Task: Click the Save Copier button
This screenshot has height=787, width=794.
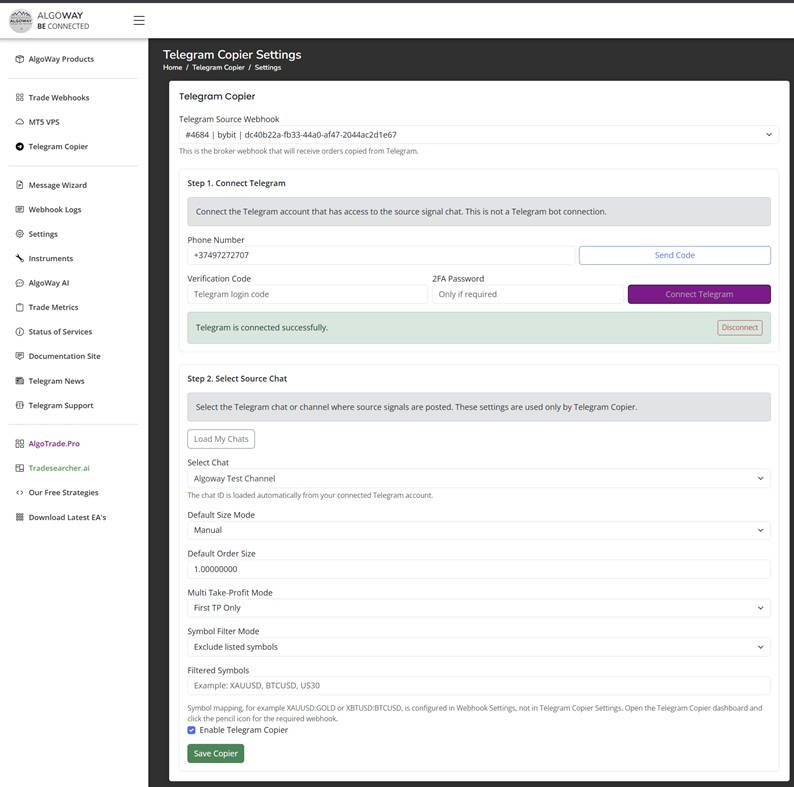Action: click(x=215, y=753)
